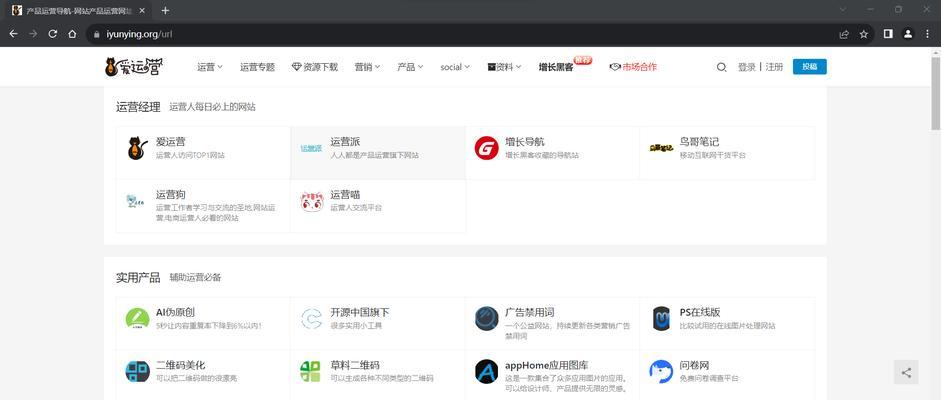Open the 草料二维码 link title
The image size is (941, 400).
pos(355,365)
